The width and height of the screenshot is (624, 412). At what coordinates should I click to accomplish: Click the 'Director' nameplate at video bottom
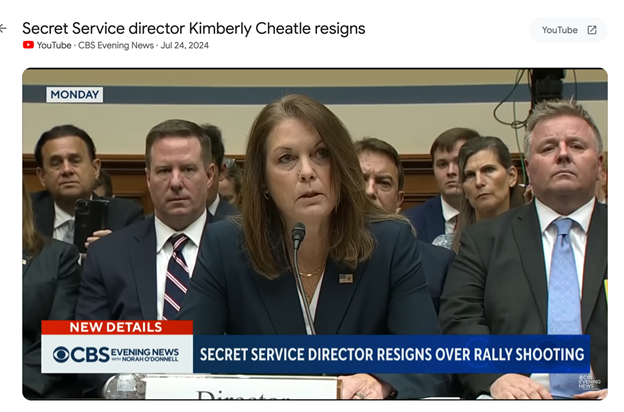[x=242, y=388]
